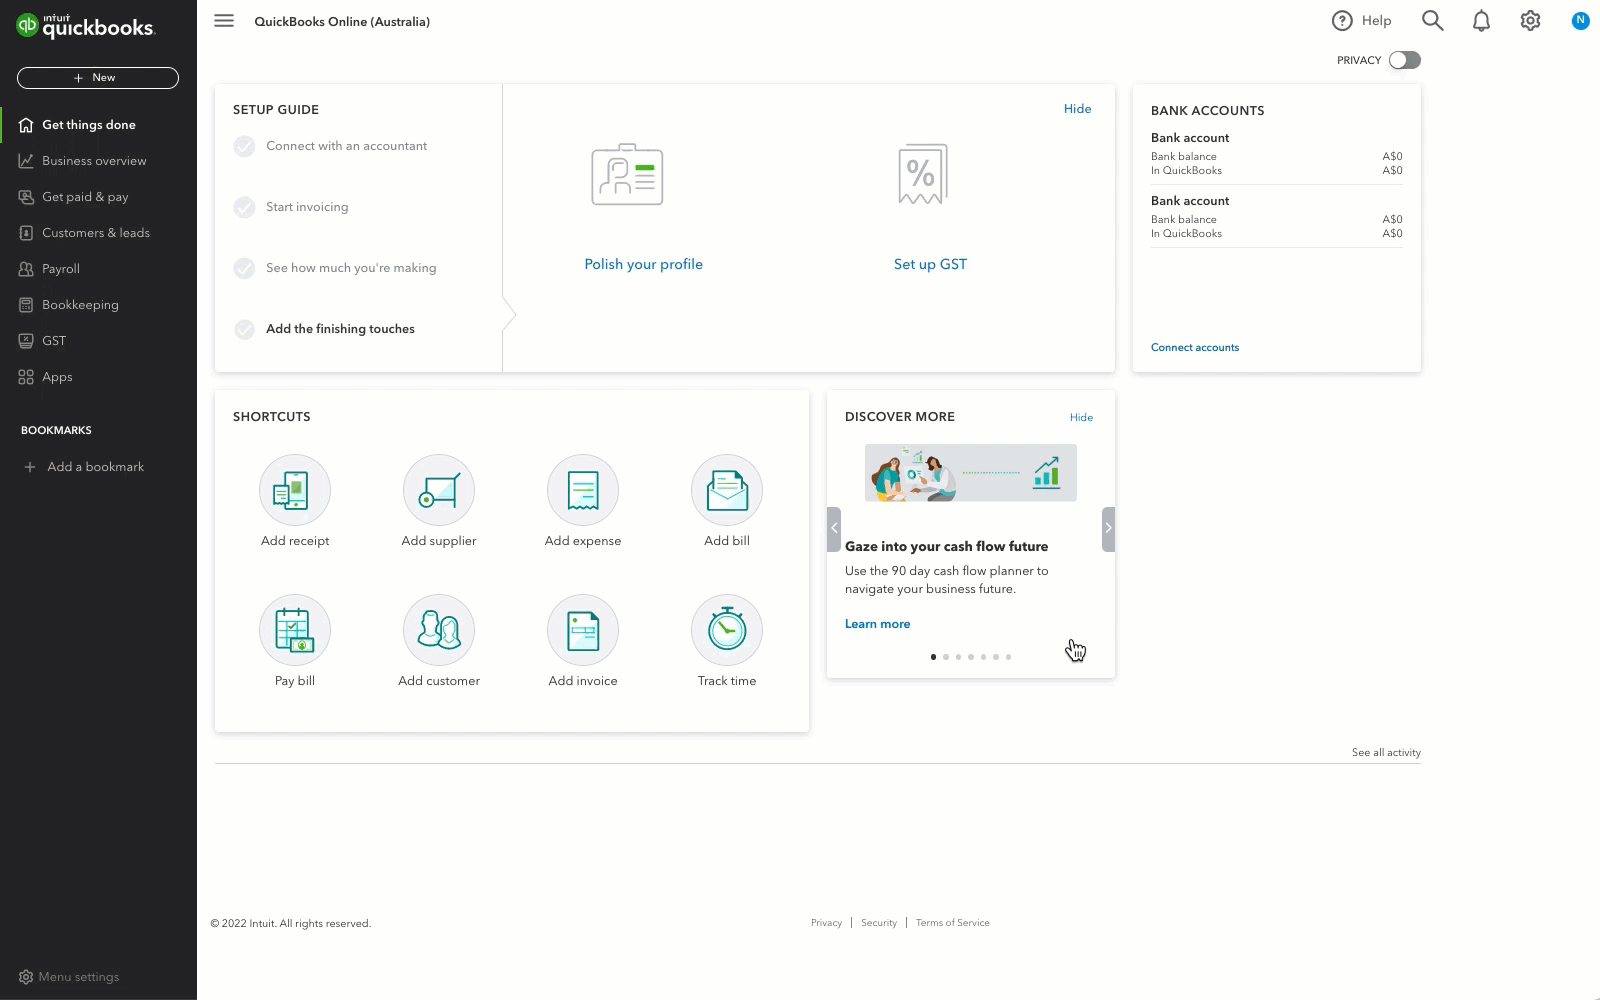Click the Menu settings label
This screenshot has height=1000, width=1600.
click(79, 977)
